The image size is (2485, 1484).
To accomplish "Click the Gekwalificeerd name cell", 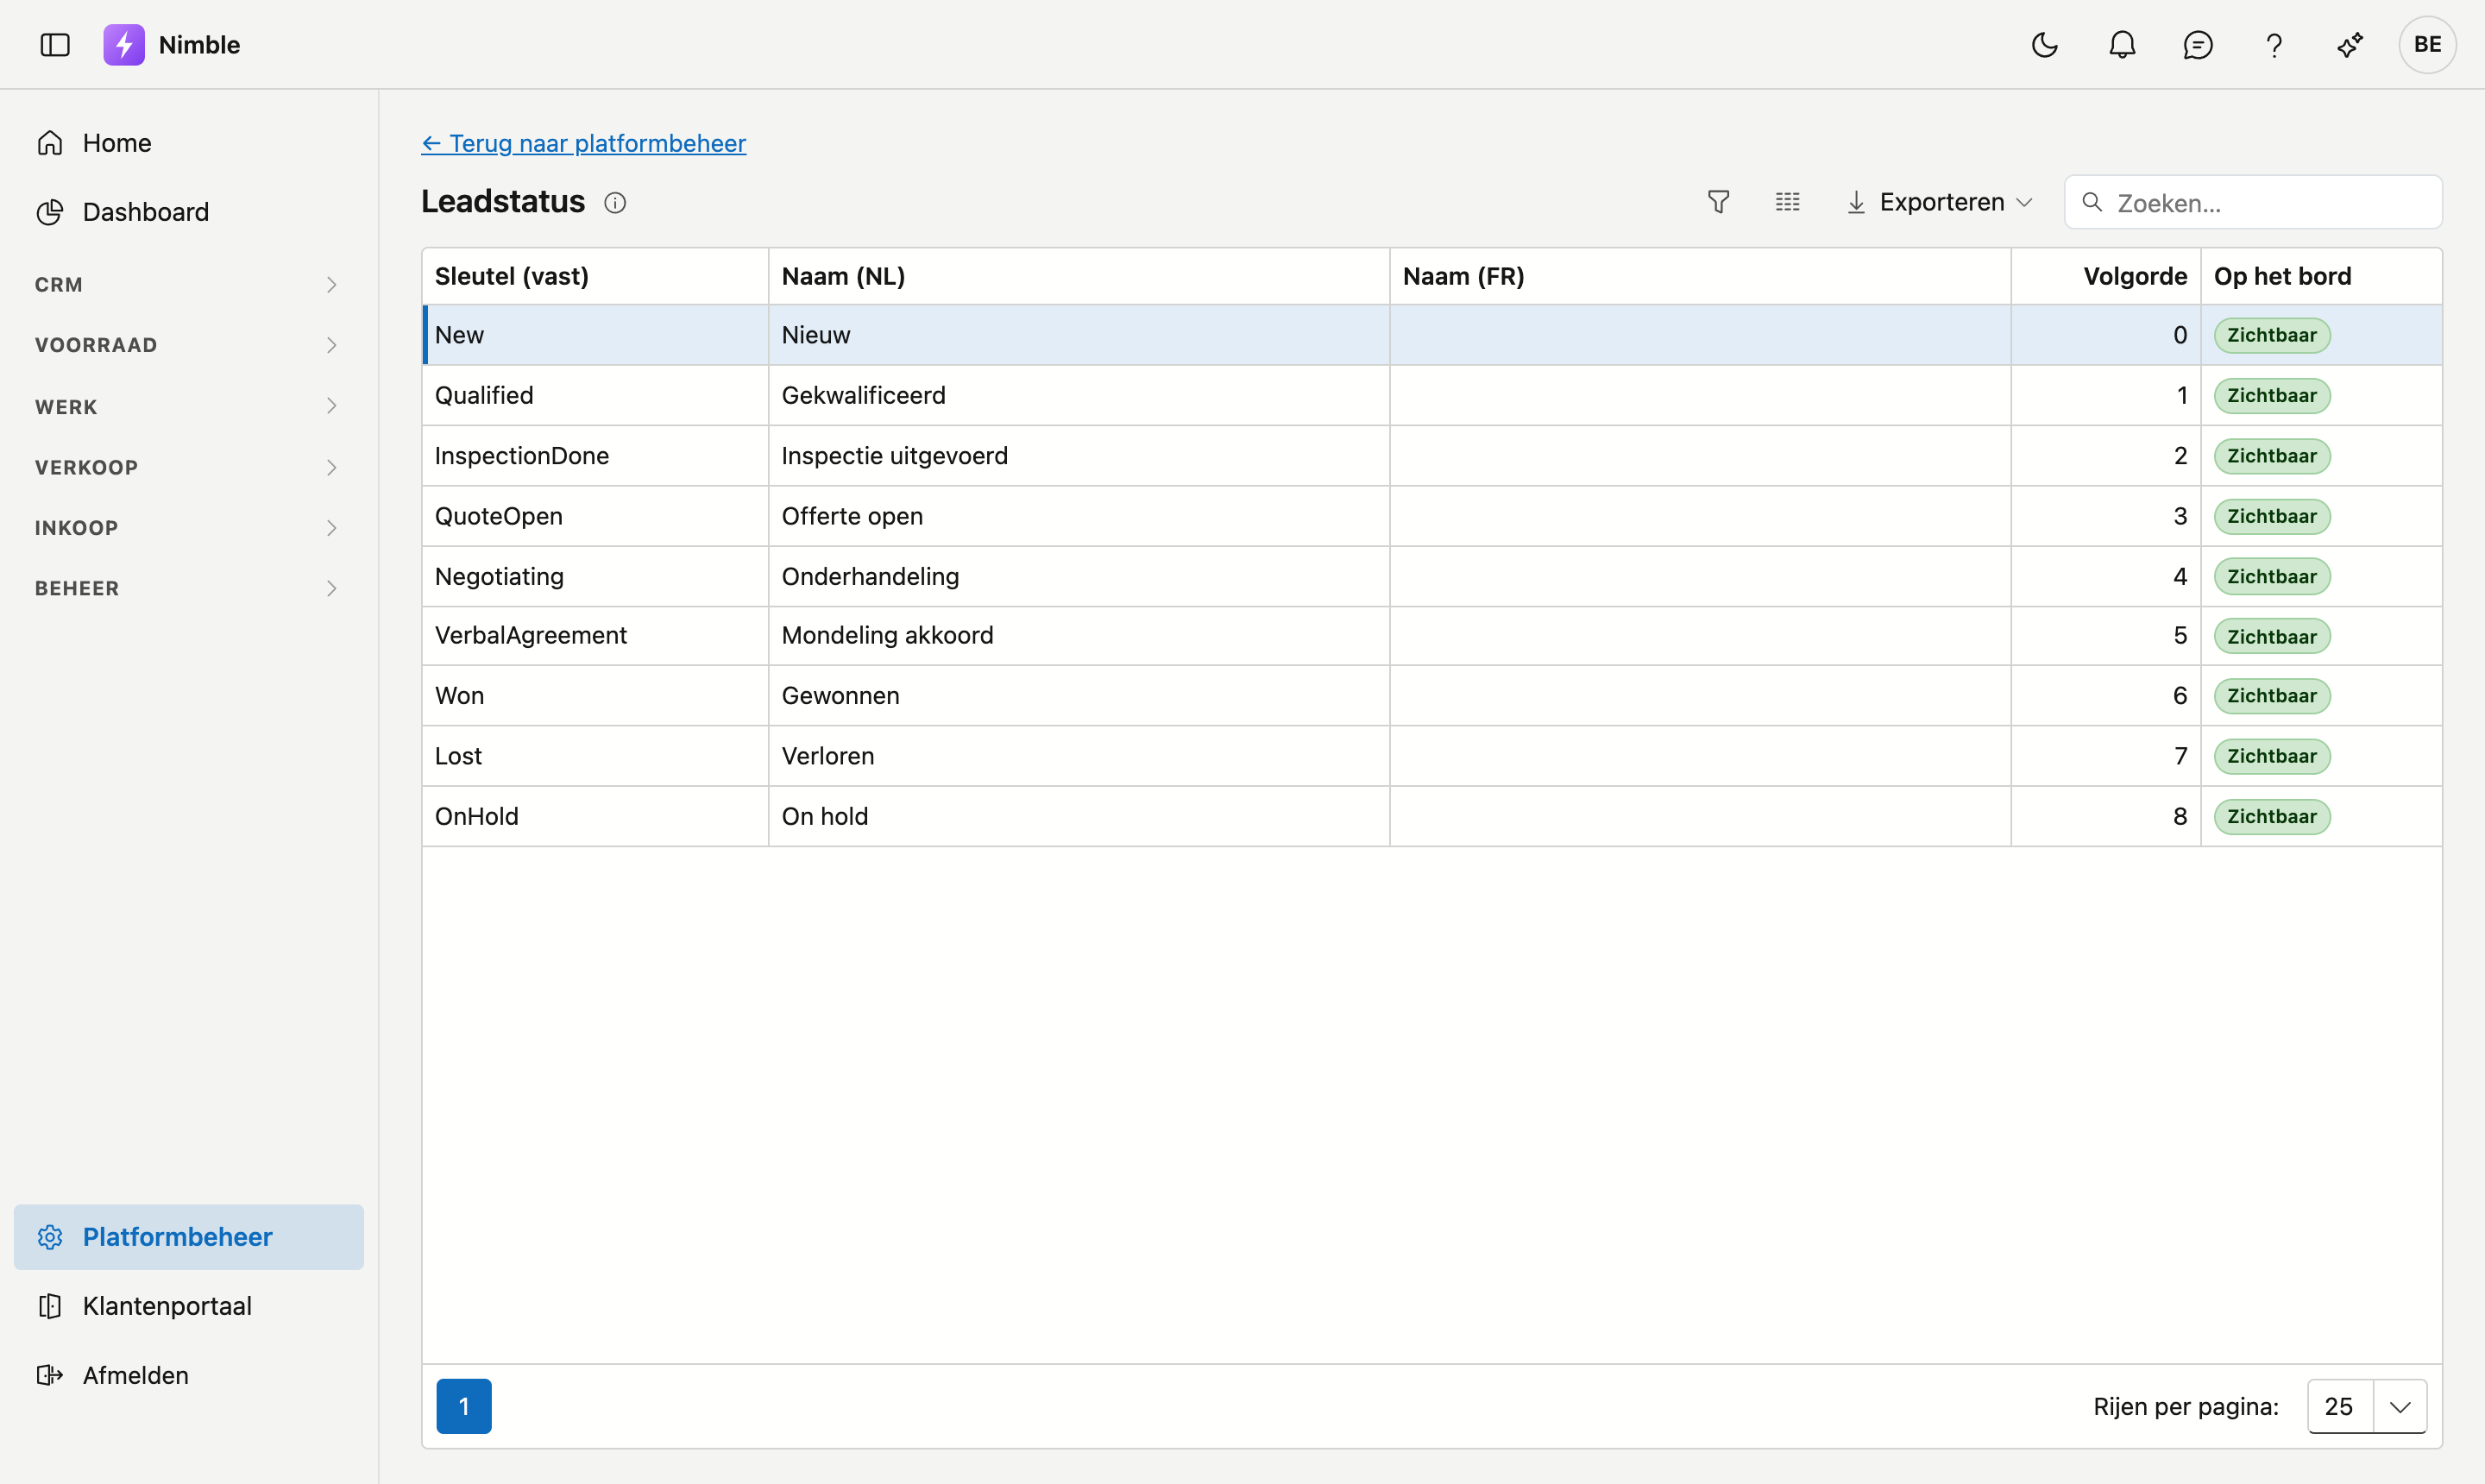I will click(x=1079, y=395).
